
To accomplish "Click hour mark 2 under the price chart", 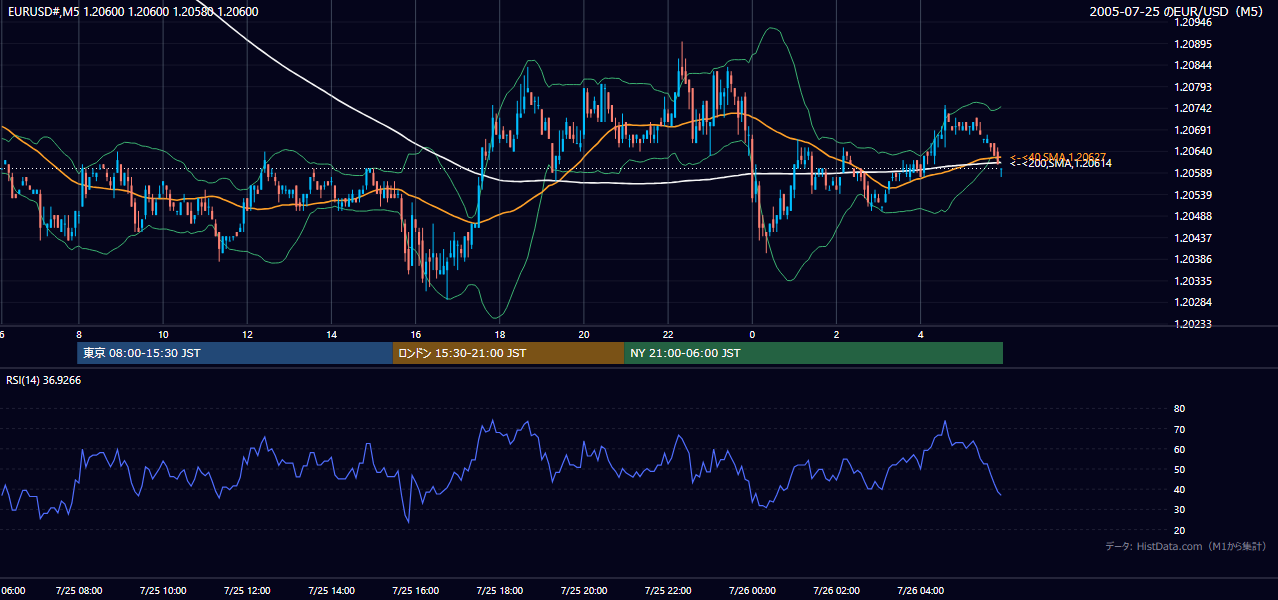I will tap(836, 335).
